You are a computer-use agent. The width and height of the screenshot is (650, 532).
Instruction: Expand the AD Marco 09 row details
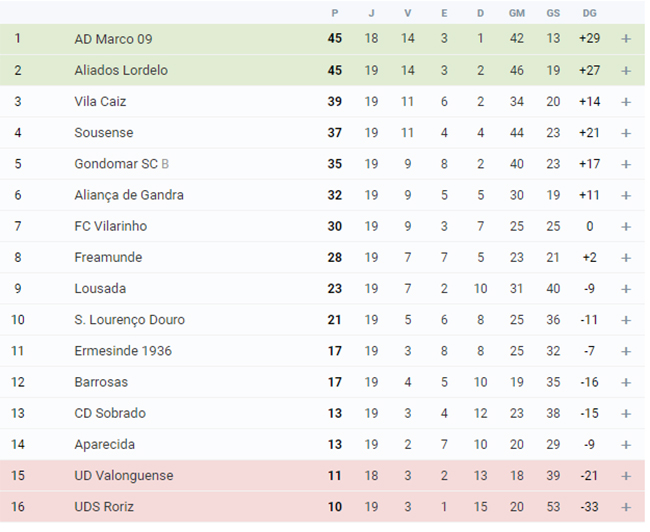[626, 39]
